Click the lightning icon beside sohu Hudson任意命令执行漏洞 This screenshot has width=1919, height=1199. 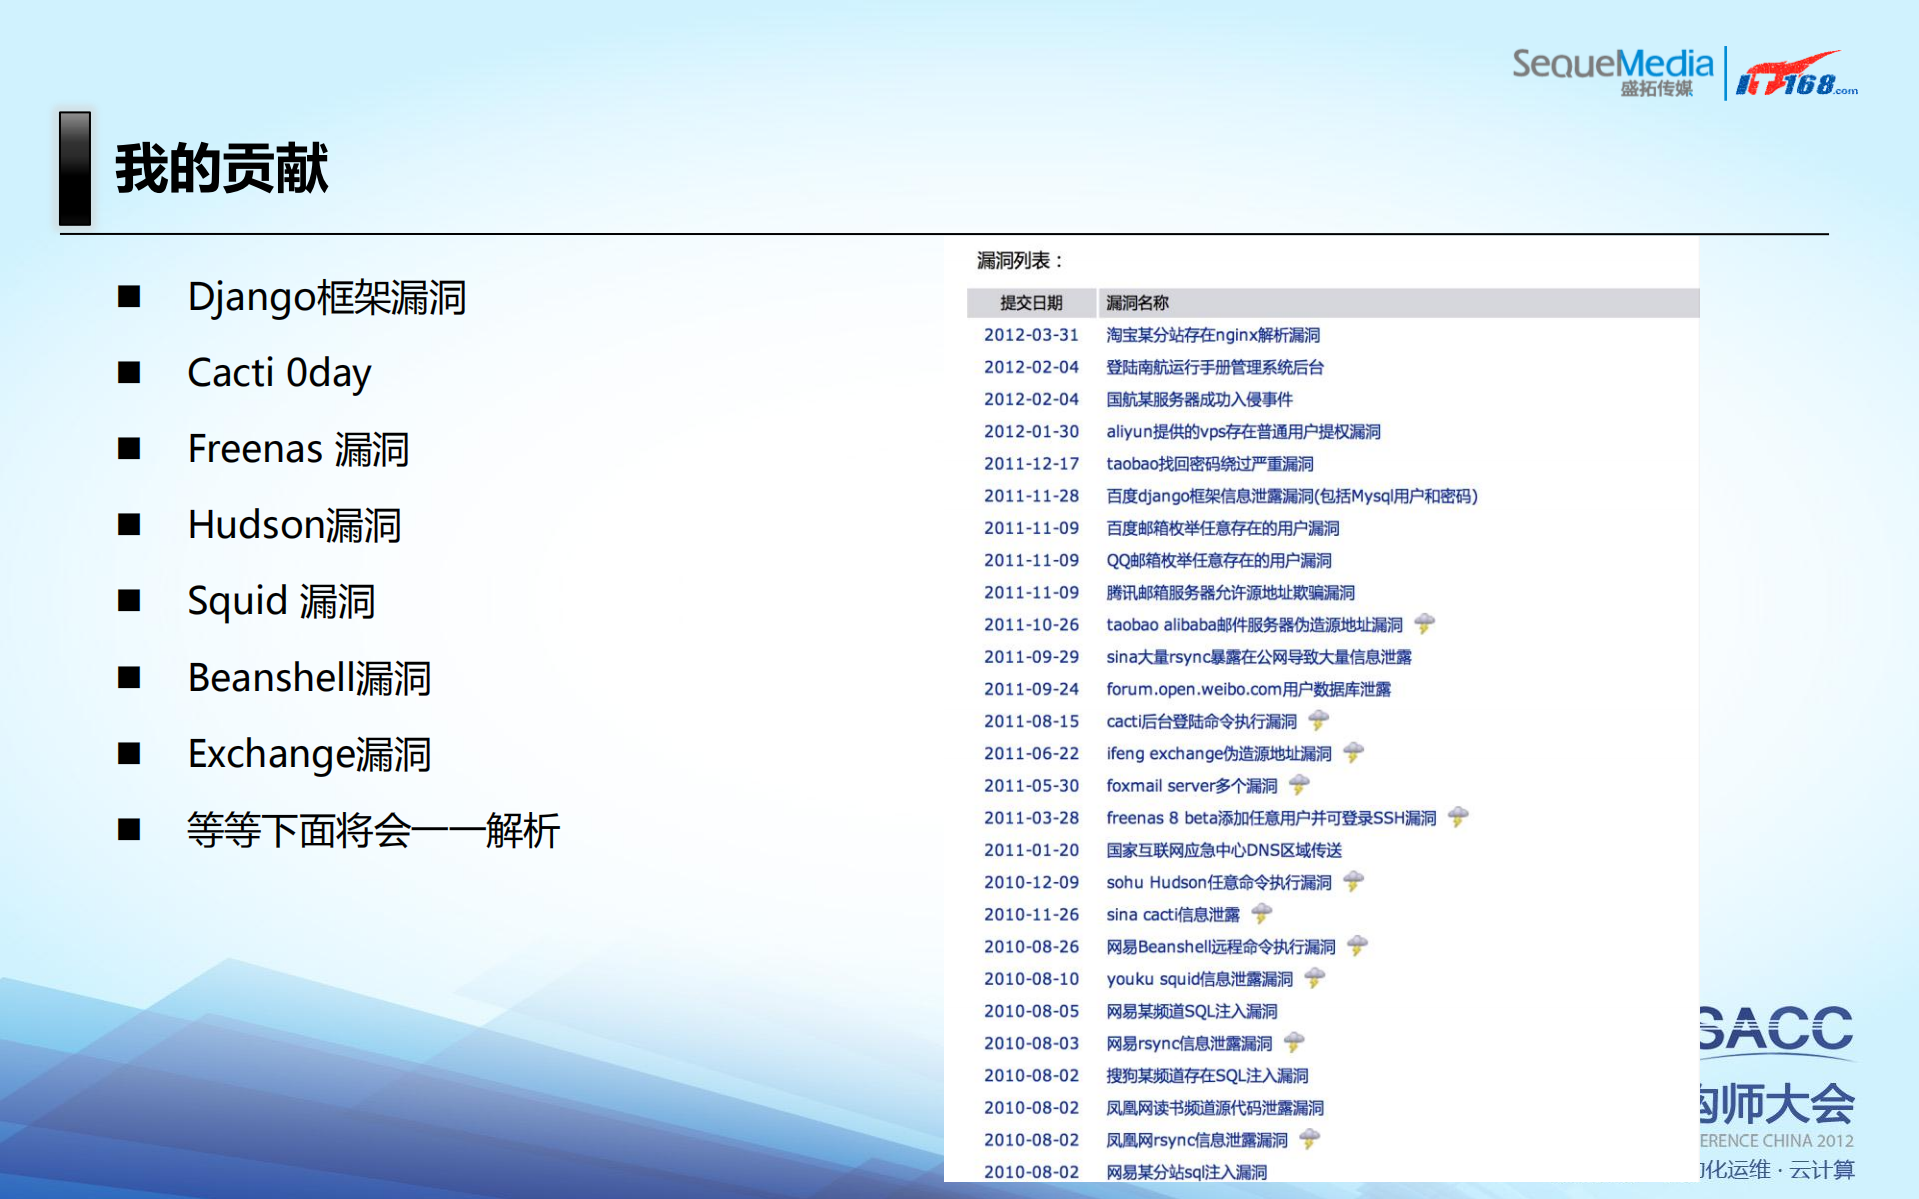pos(1352,882)
